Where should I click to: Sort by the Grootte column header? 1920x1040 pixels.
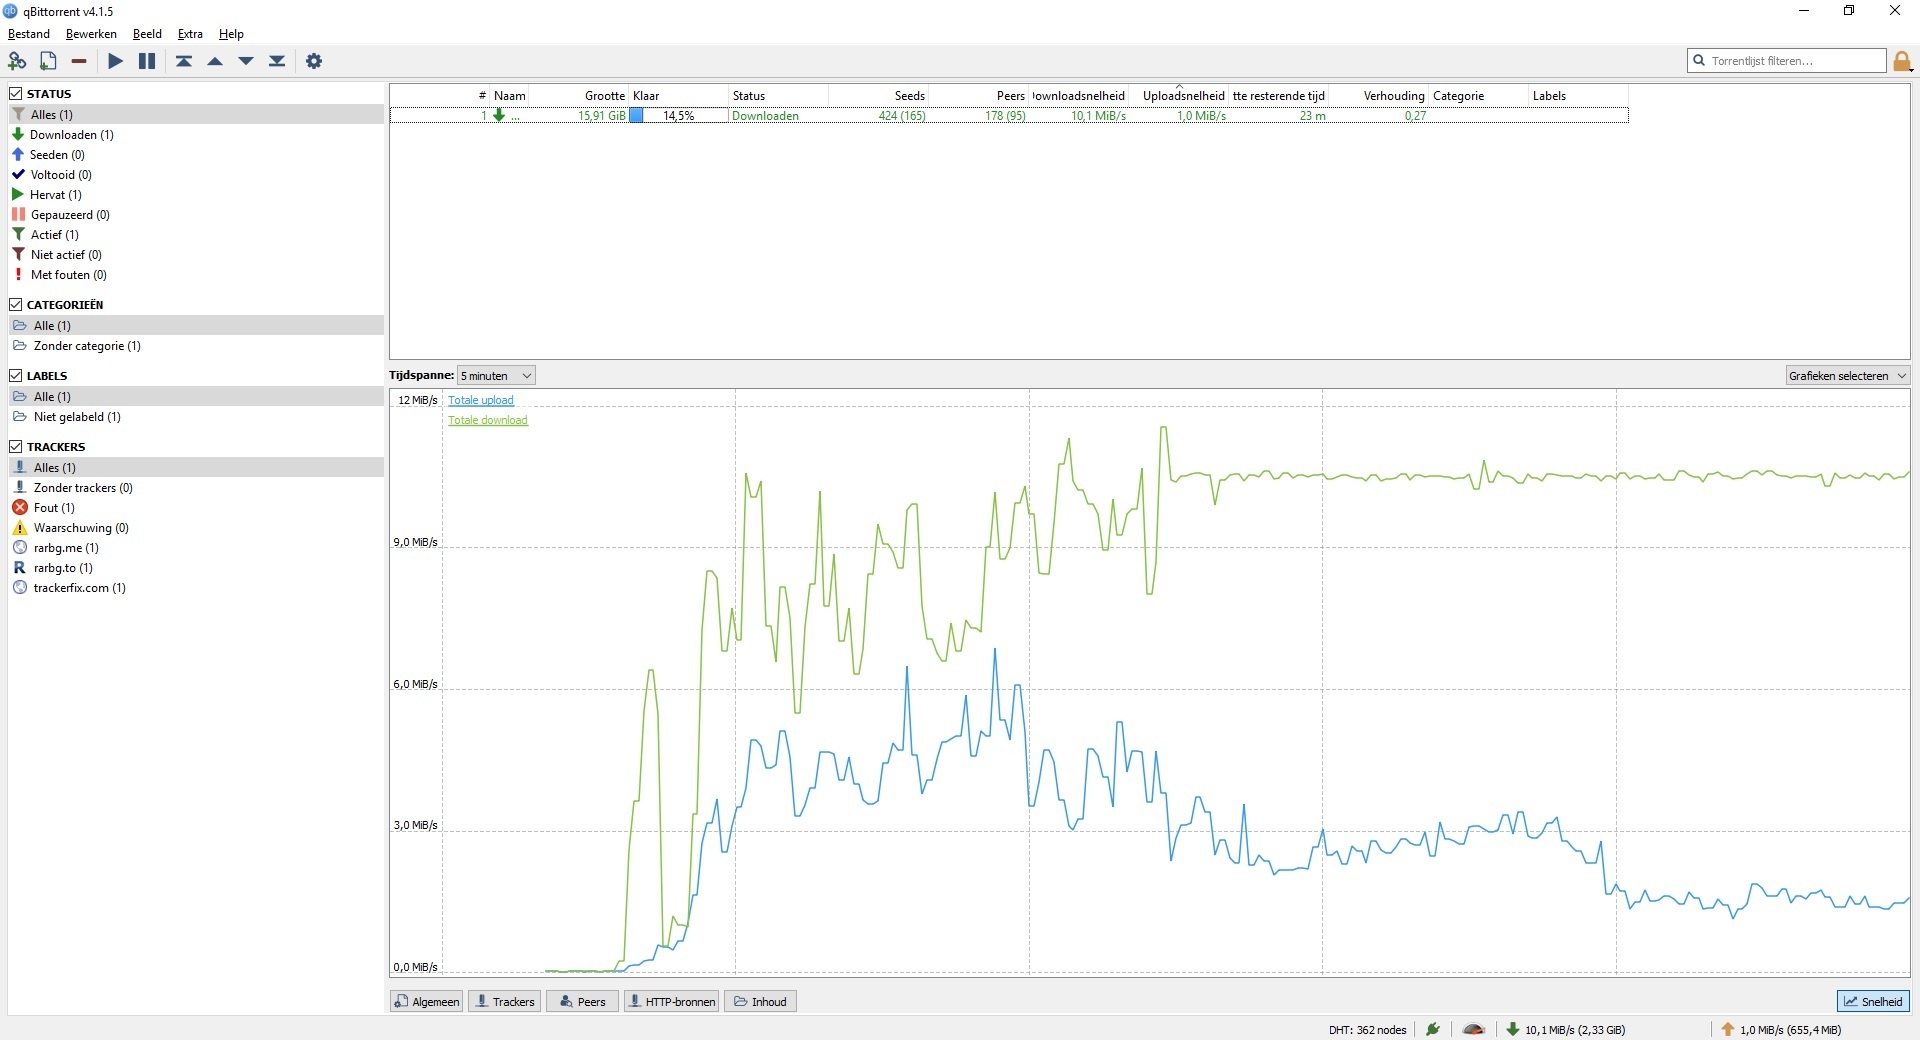[x=579, y=95]
